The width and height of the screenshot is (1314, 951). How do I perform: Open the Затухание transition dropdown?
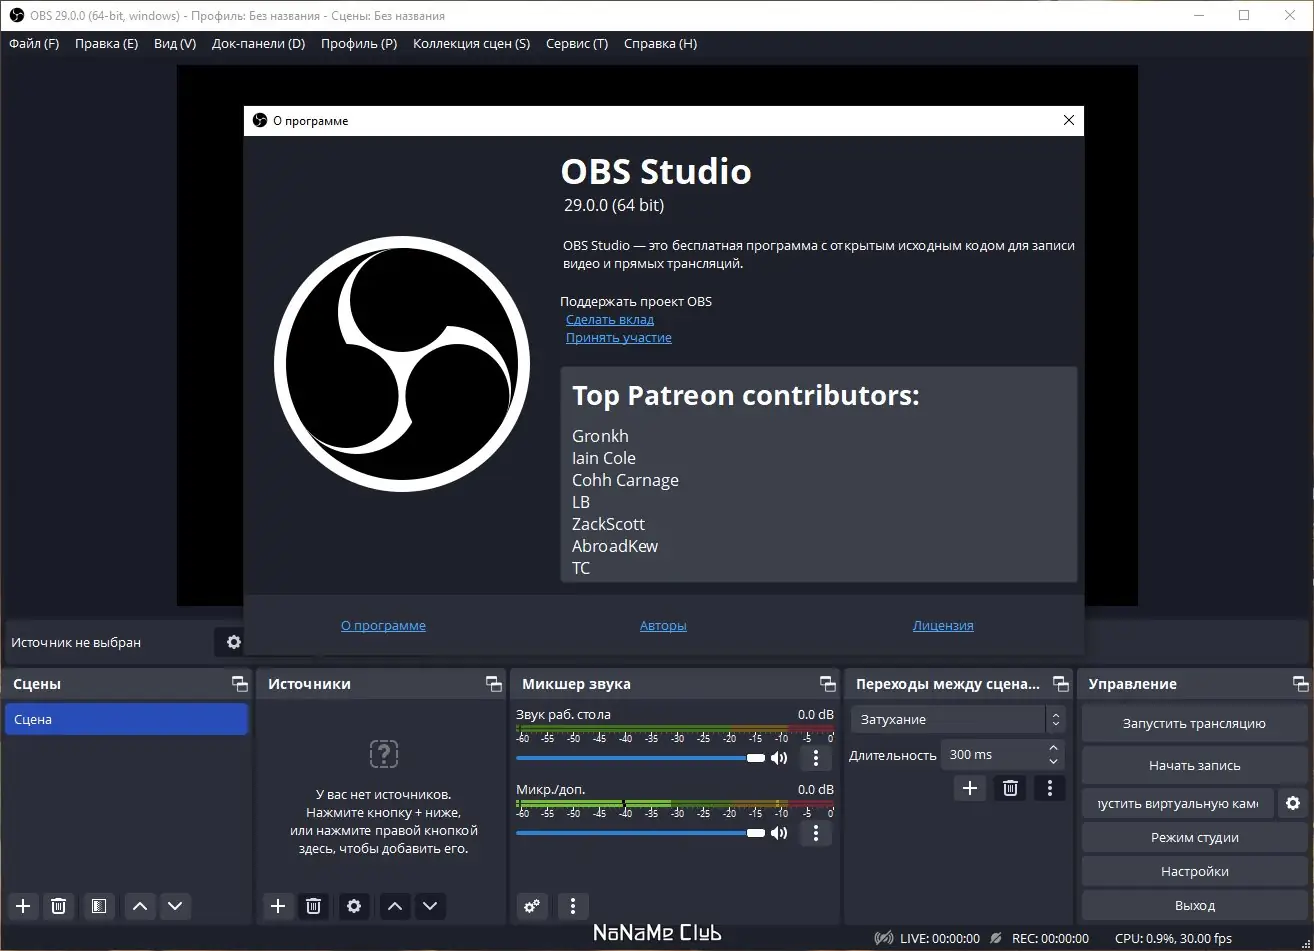958,719
